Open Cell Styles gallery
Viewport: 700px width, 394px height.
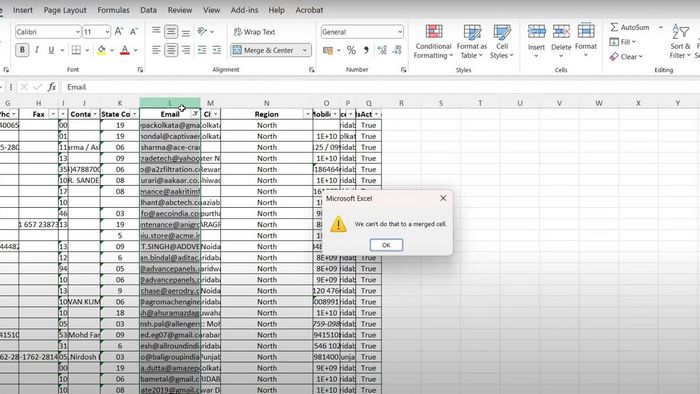coord(502,42)
